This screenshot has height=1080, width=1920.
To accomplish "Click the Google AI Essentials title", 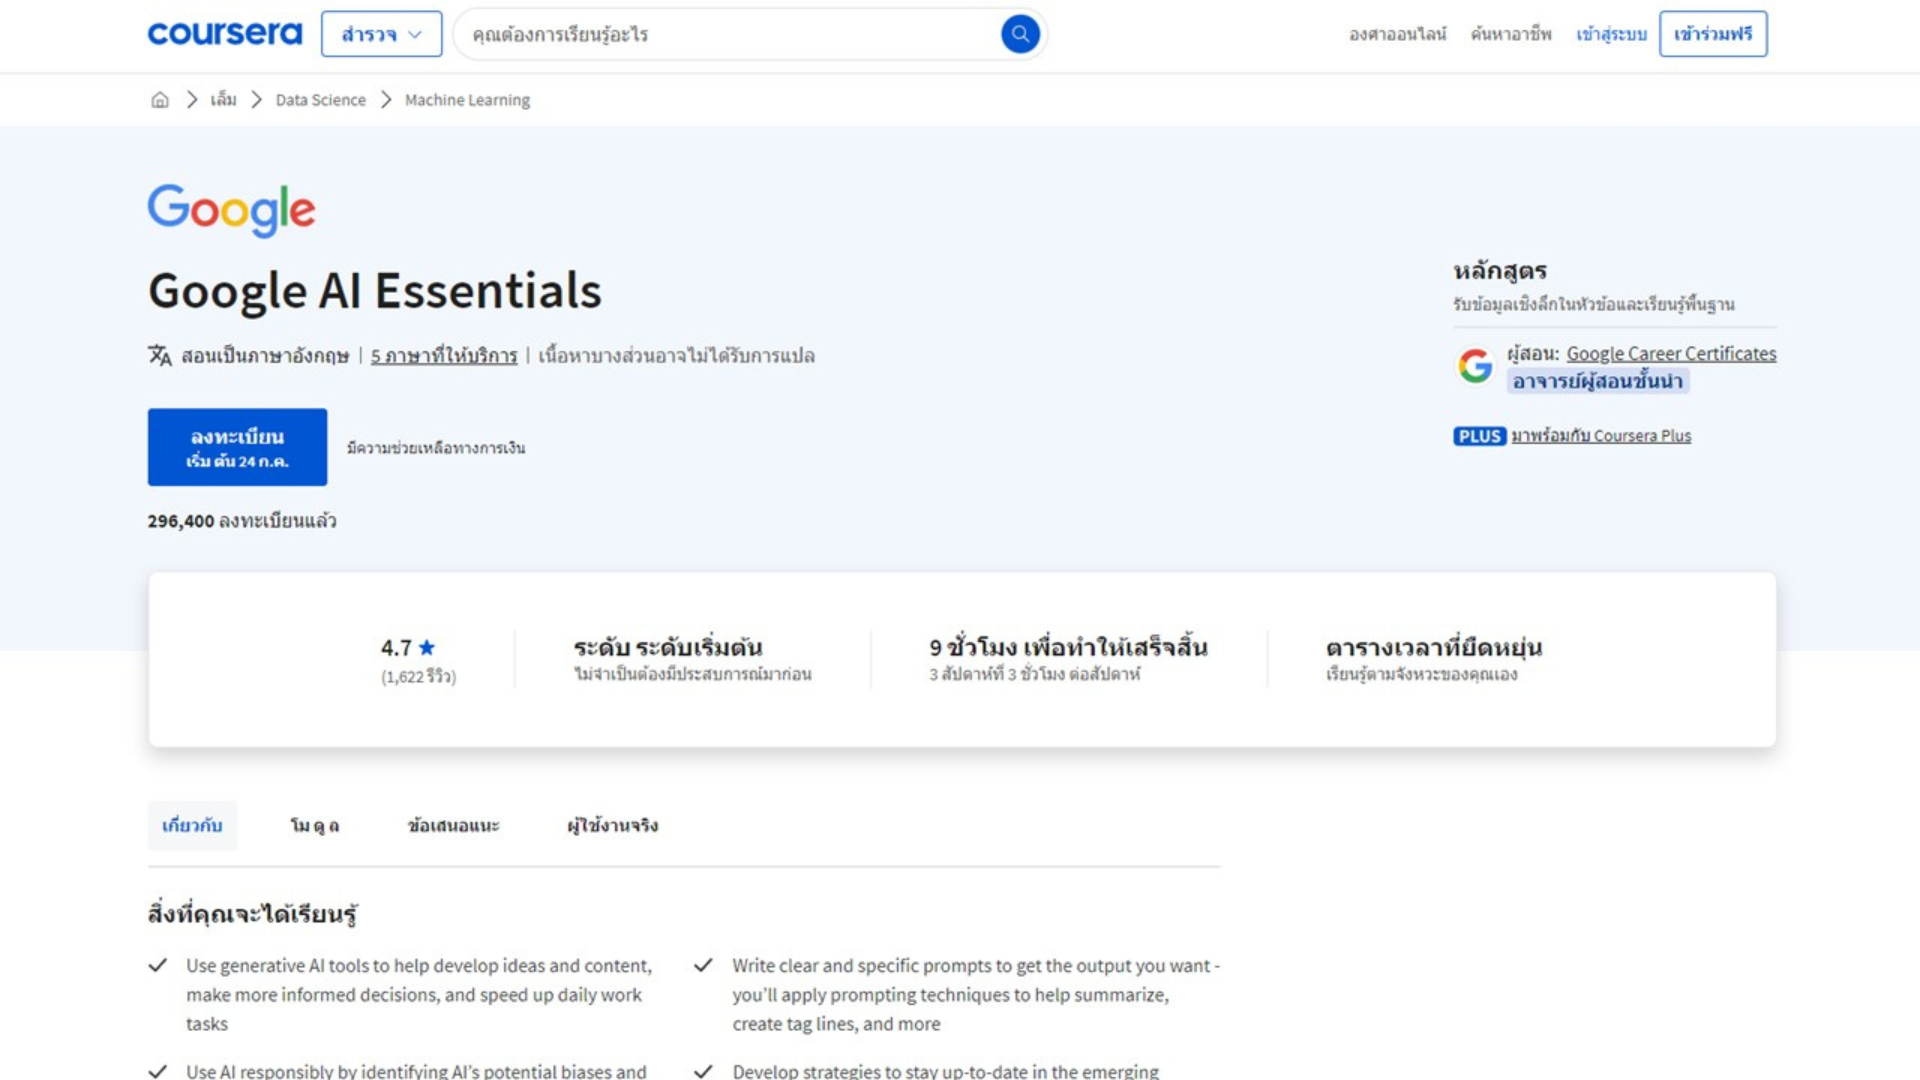I will [x=375, y=291].
